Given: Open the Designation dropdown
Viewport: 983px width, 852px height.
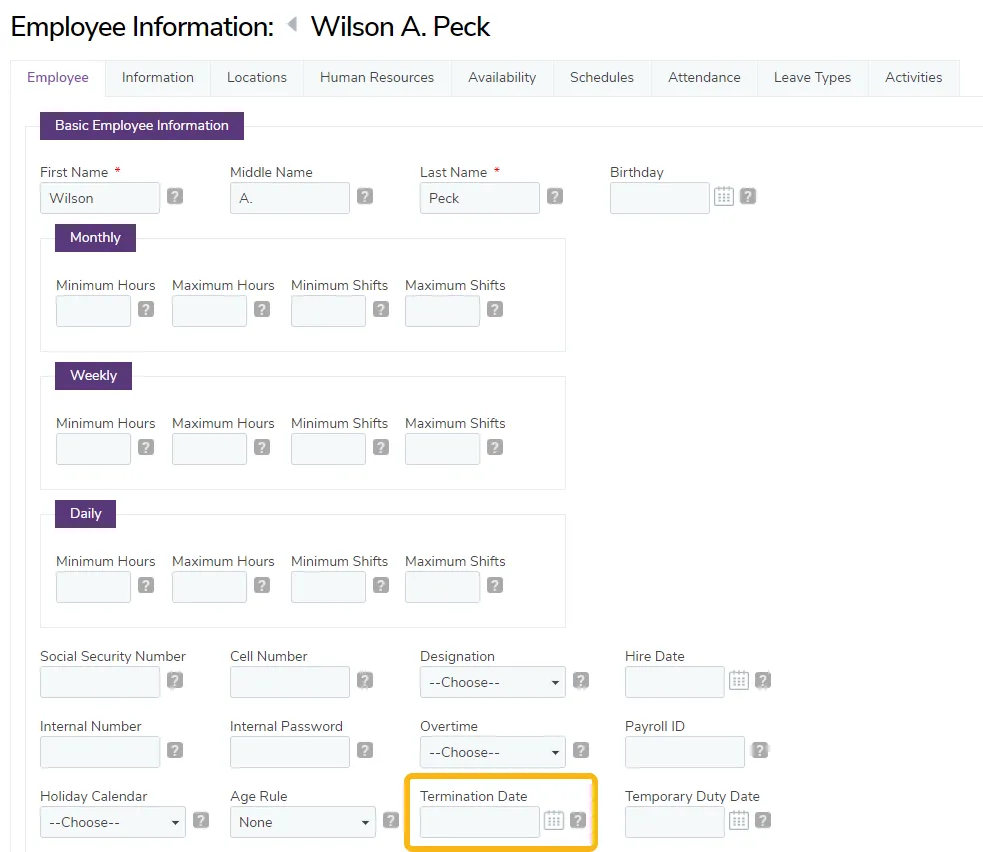Looking at the screenshot, I should (x=493, y=682).
